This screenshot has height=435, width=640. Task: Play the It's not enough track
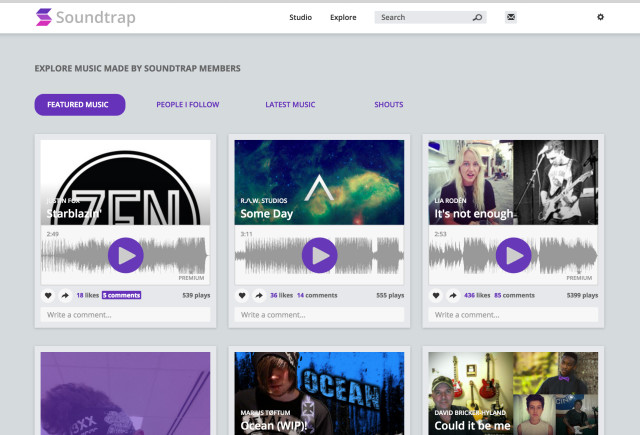513,256
